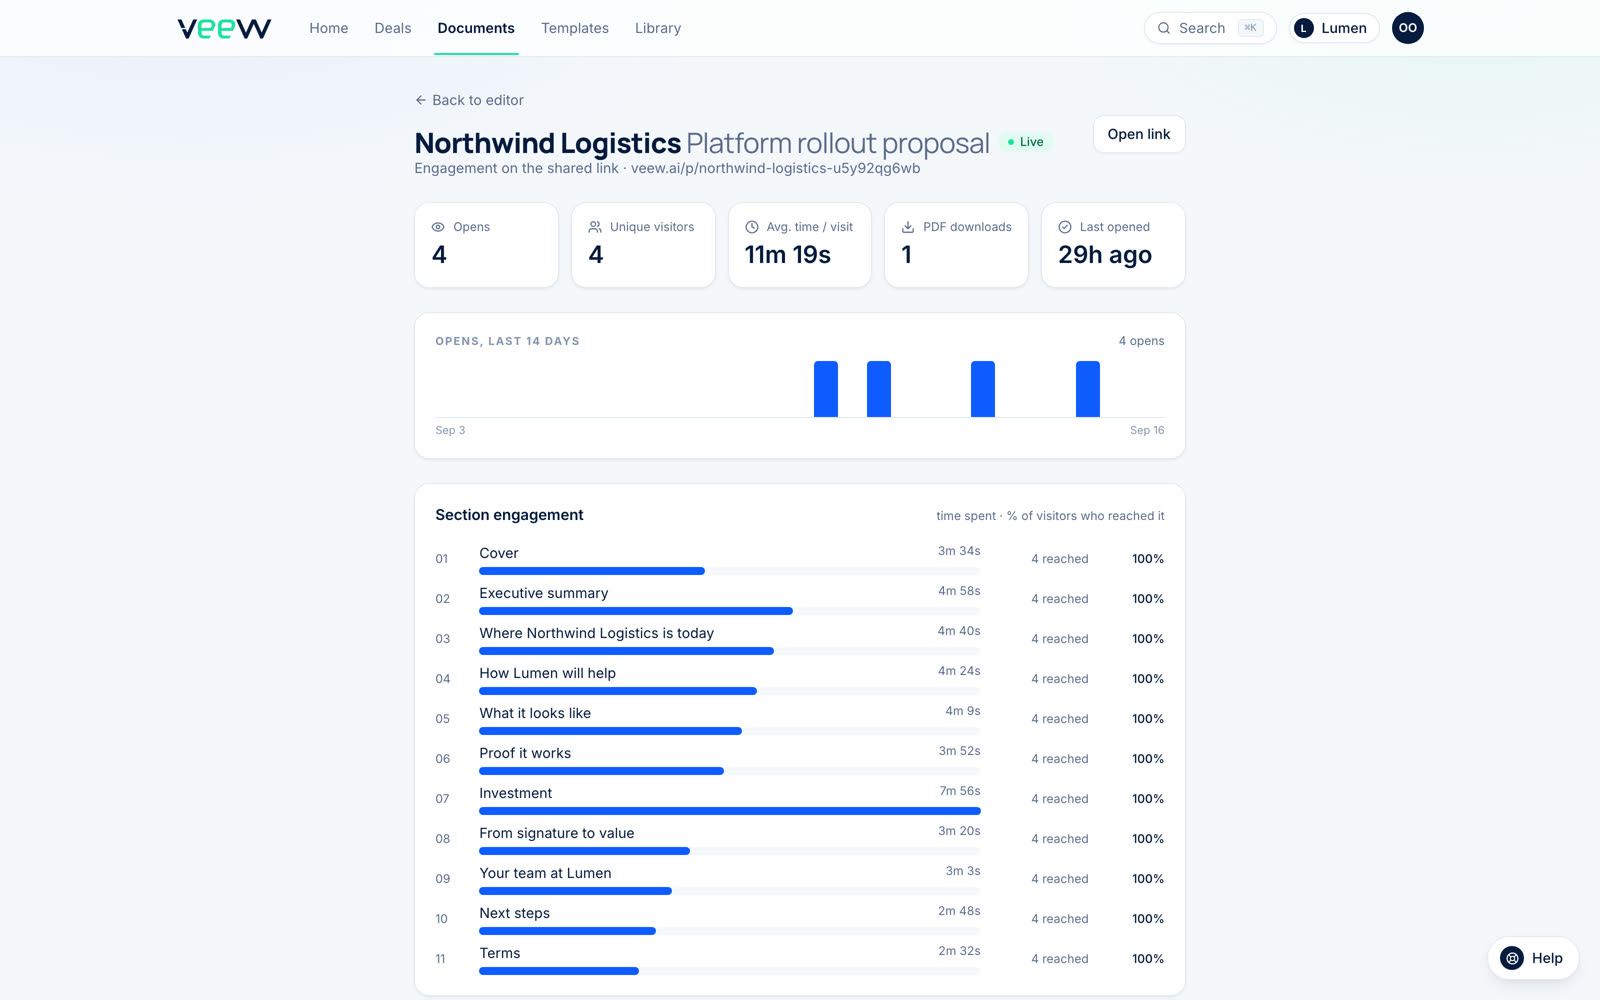The image size is (1600, 1000).
Task: Click the eye icon on Opens card
Action: click(438, 227)
